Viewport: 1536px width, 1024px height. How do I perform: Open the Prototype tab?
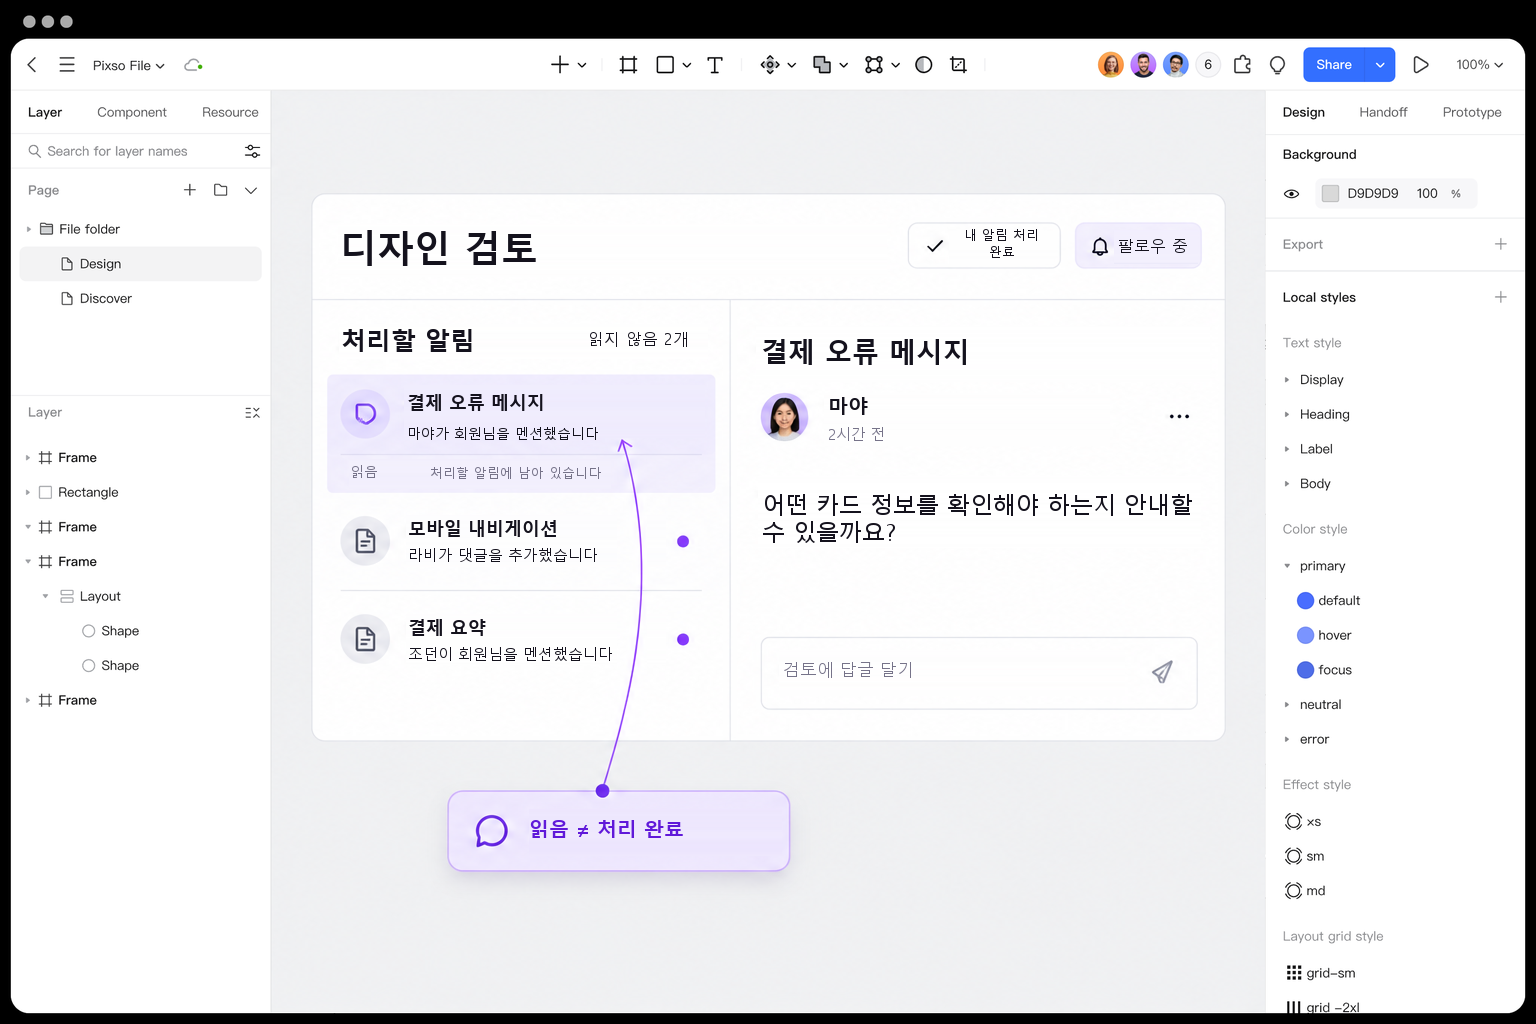[x=1472, y=112]
